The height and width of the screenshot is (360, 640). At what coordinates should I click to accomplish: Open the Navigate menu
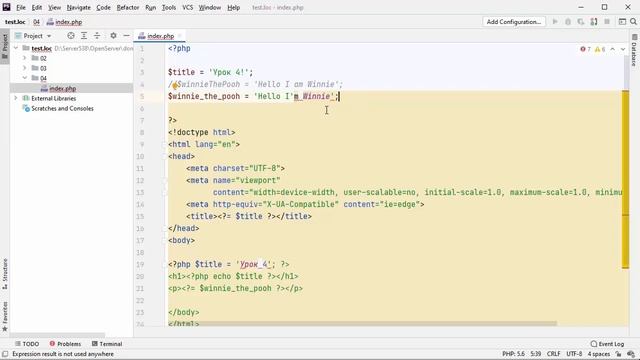(78, 7)
